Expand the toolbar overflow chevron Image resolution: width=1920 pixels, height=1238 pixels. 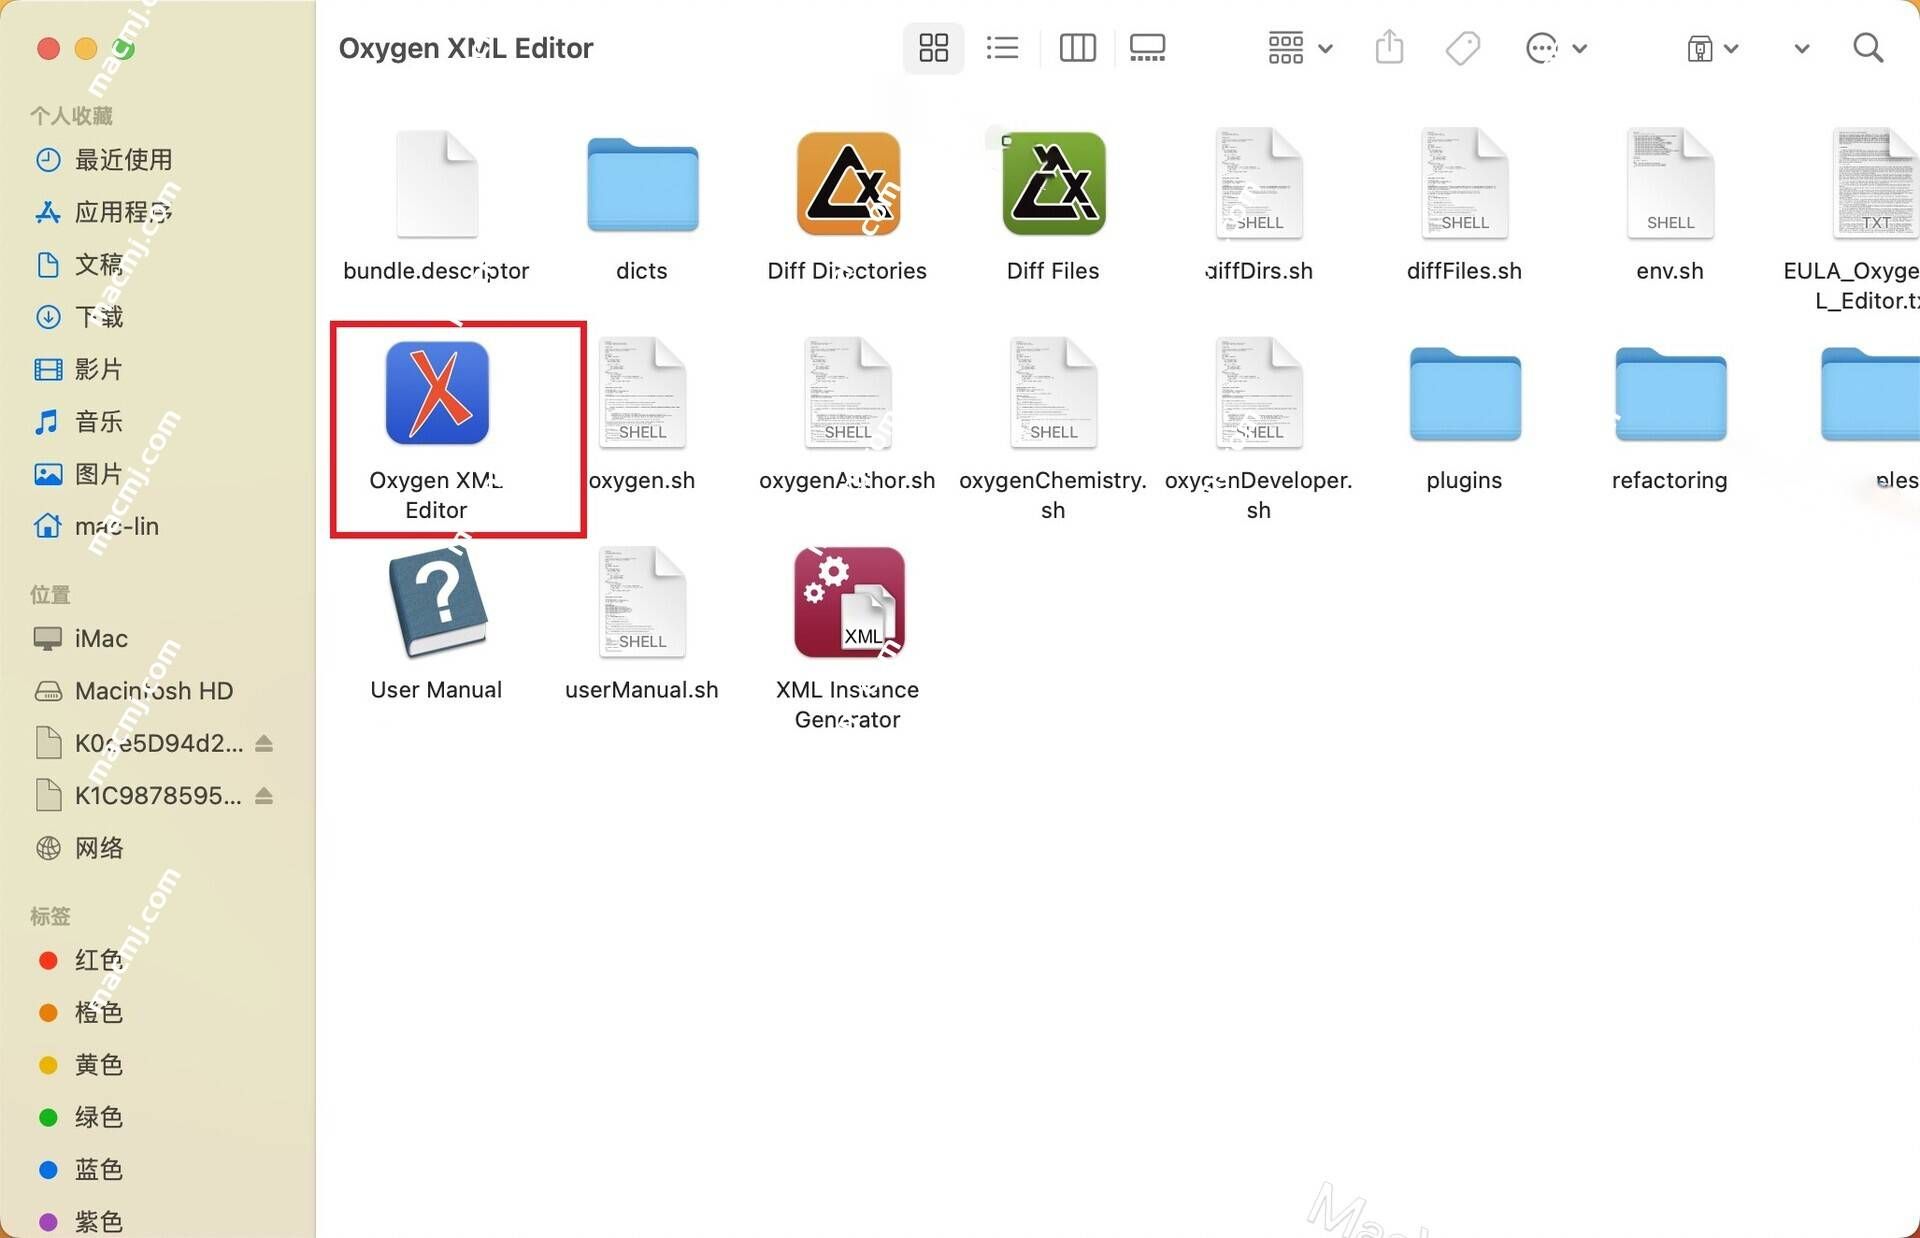pos(1801,48)
